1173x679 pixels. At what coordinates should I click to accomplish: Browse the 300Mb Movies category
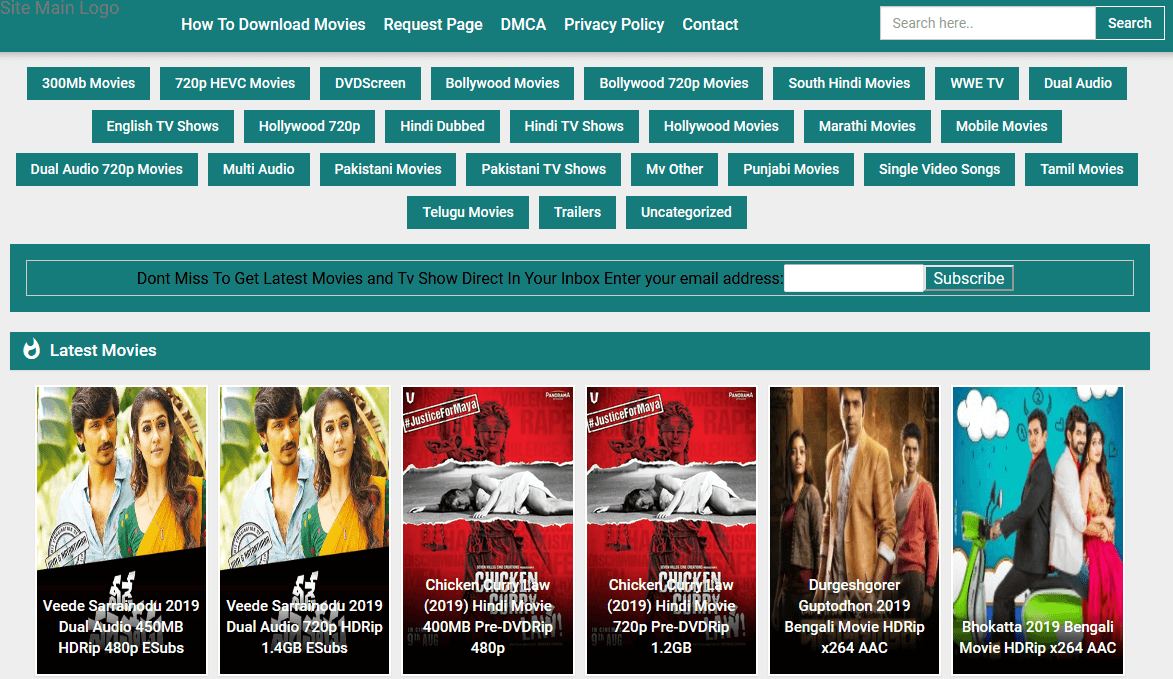click(88, 83)
